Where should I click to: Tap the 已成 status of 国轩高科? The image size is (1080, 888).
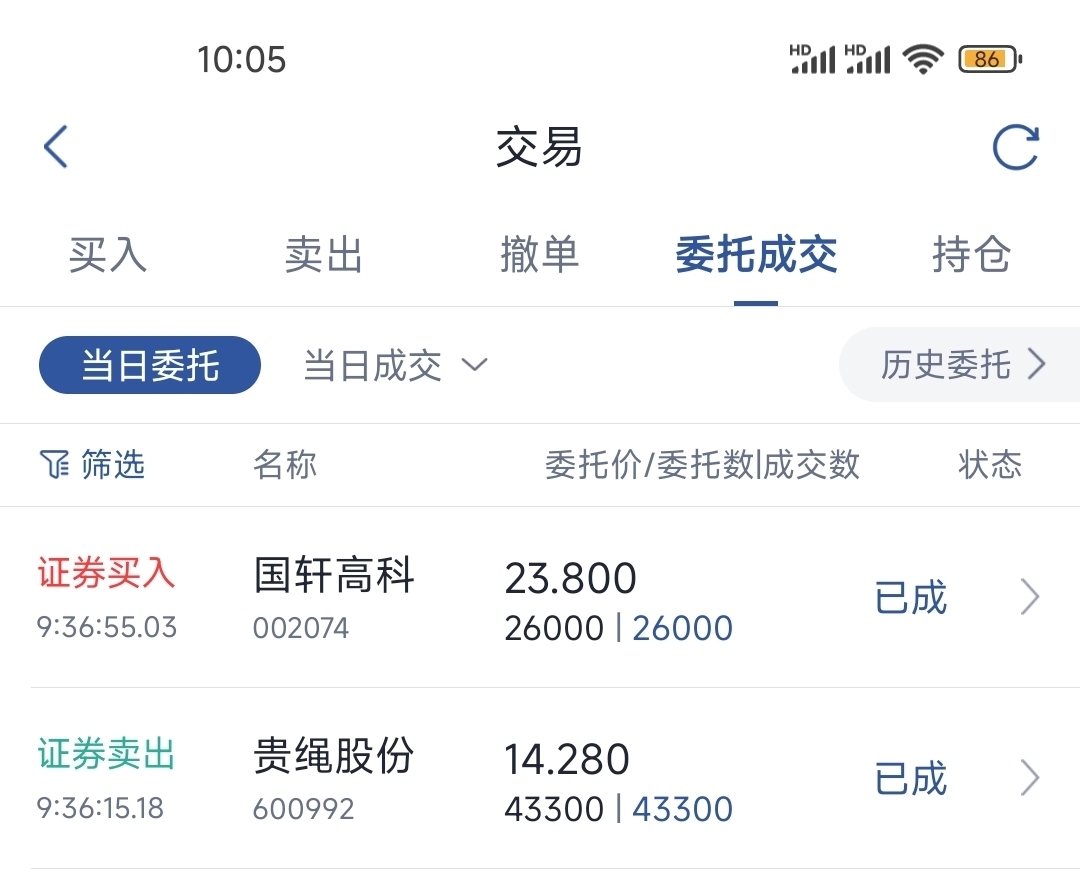click(911, 597)
